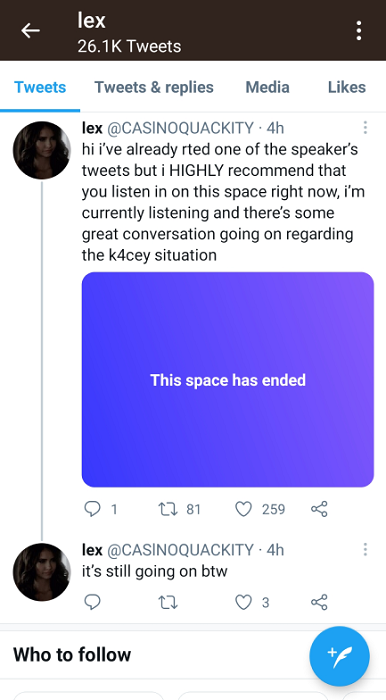The image size is (386, 700).
Task: Select the Tweets tab
Action: [40, 87]
